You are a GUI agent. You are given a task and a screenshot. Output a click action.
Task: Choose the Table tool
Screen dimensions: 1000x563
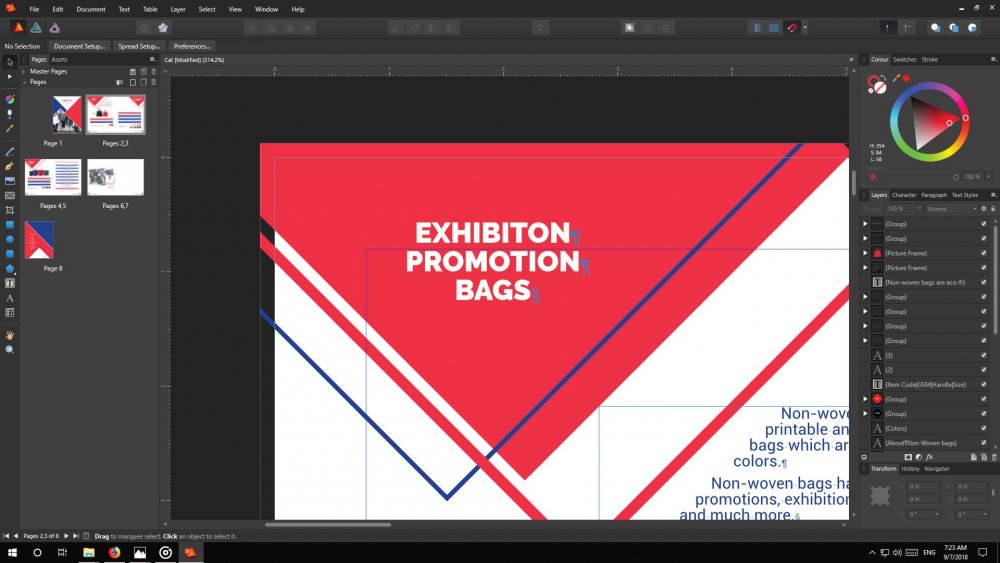point(10,313)
